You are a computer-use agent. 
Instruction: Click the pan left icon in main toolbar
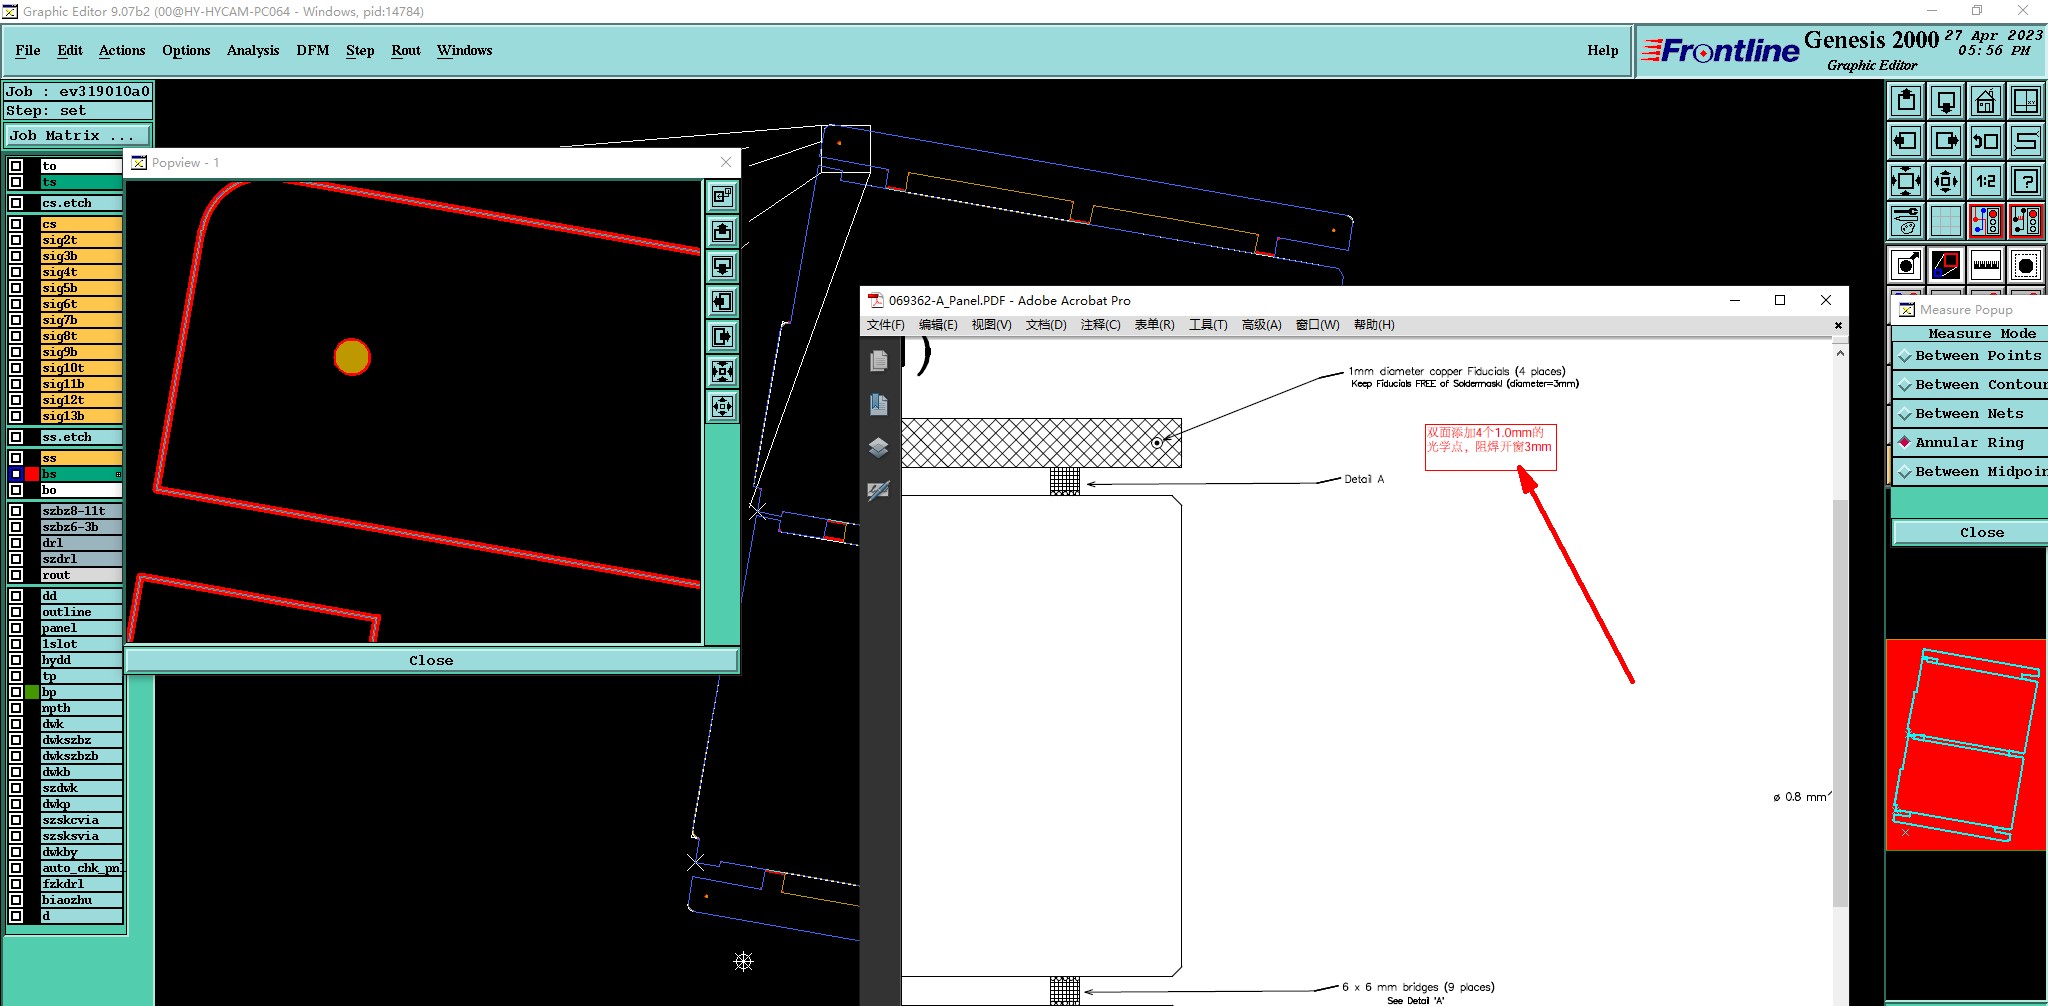[1906, 141]
